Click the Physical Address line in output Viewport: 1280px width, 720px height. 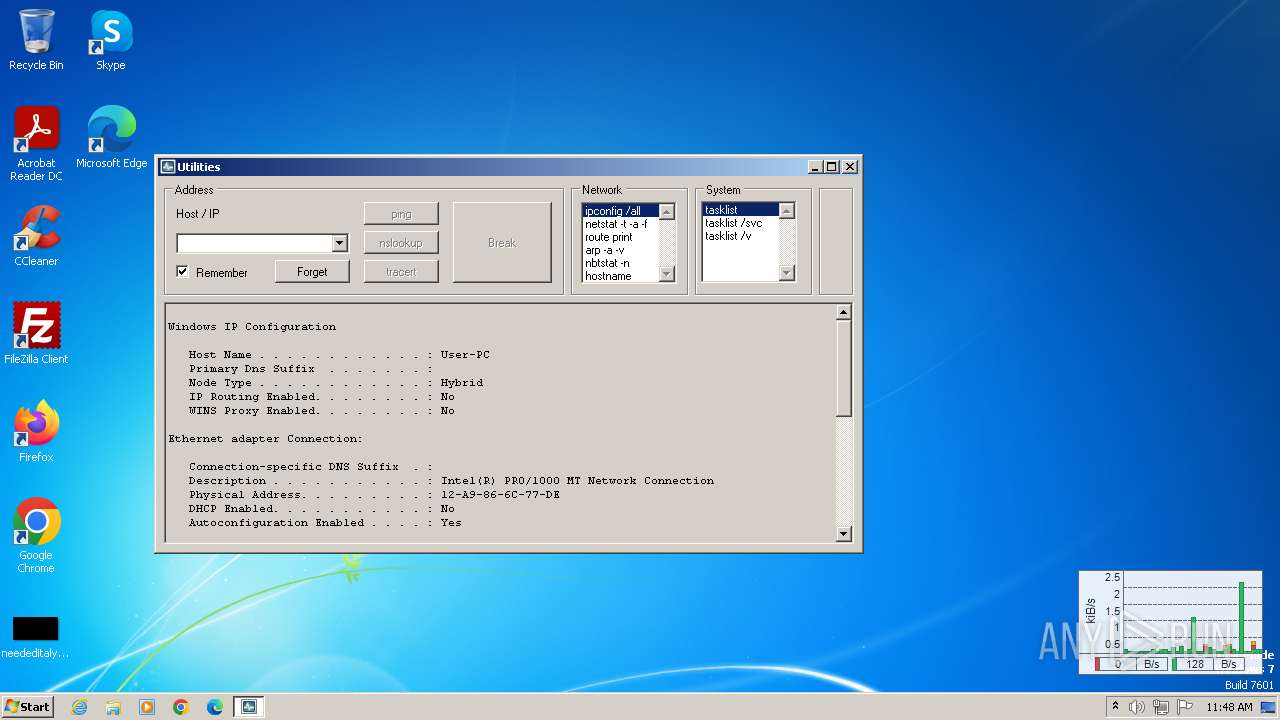point(374,495)
